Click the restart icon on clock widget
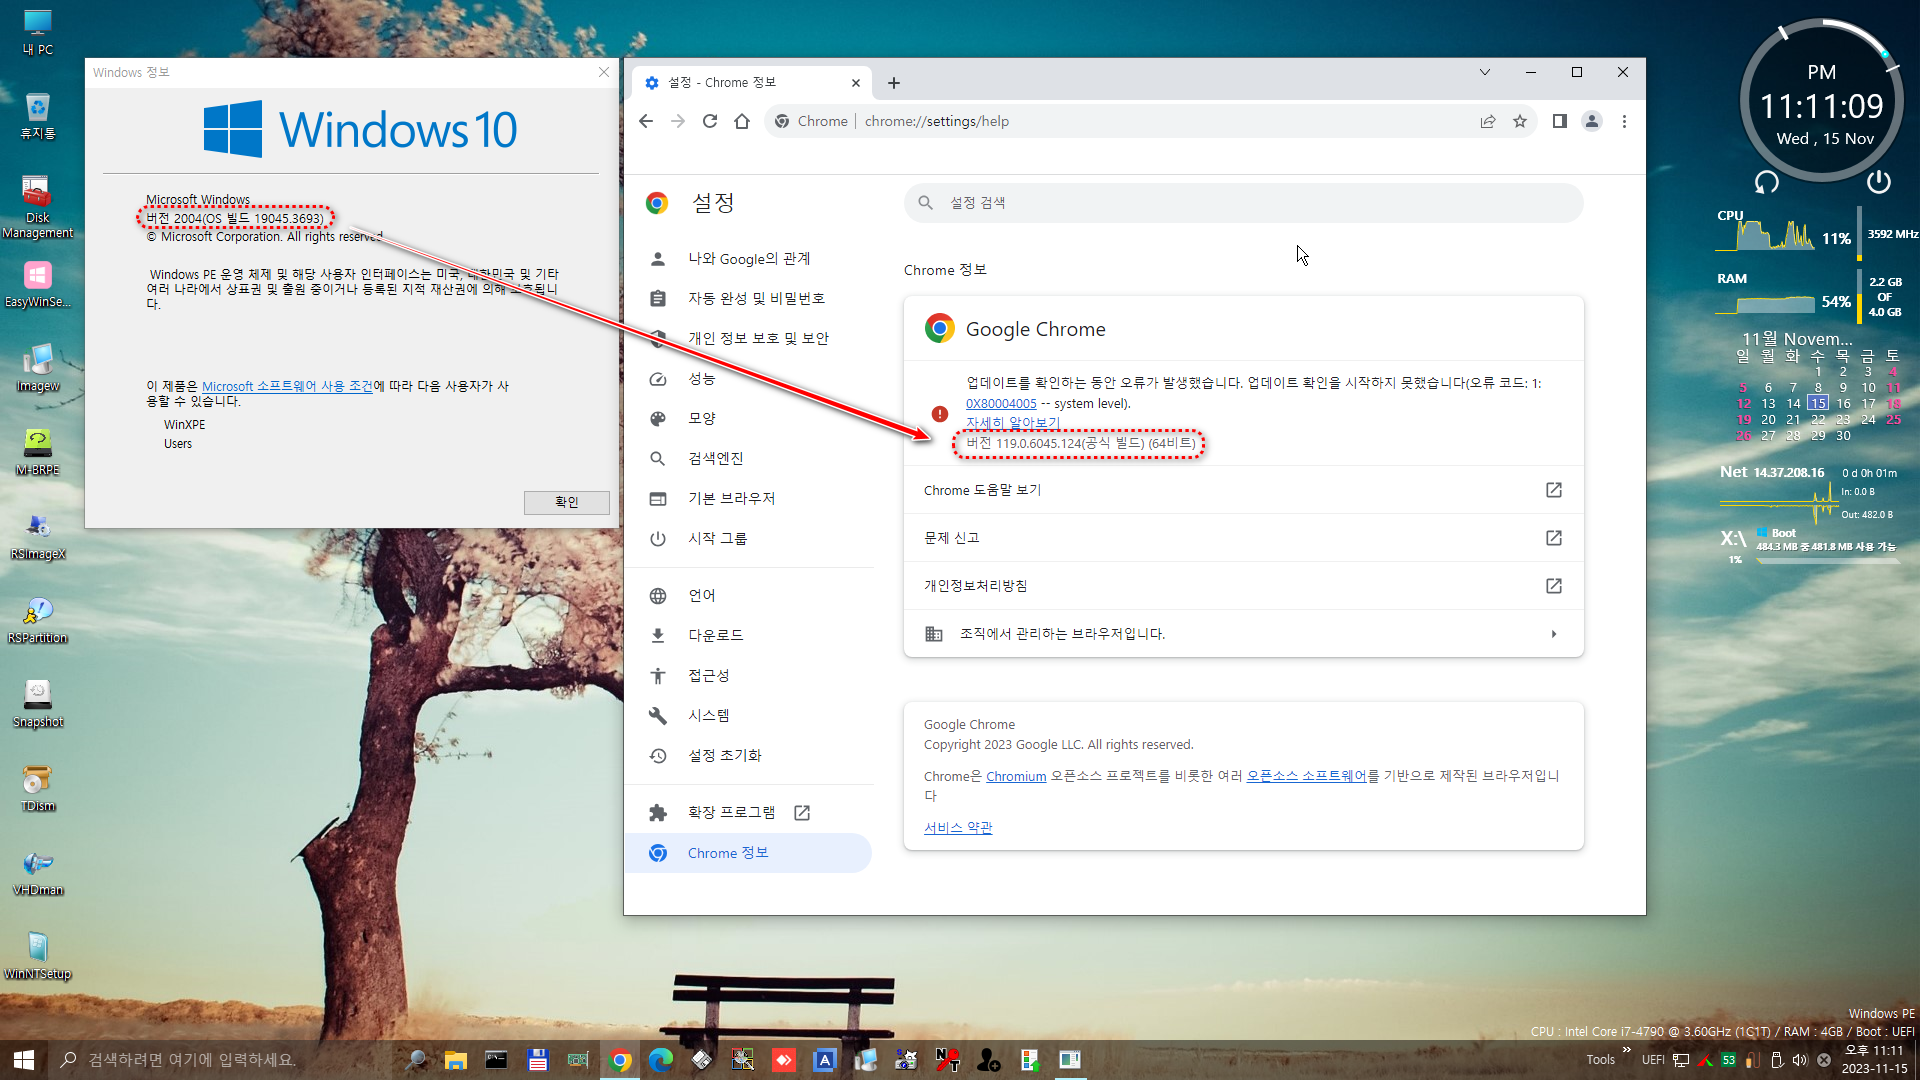The height and width of the screenshot is (1080, 1920). pos(1767,182)
